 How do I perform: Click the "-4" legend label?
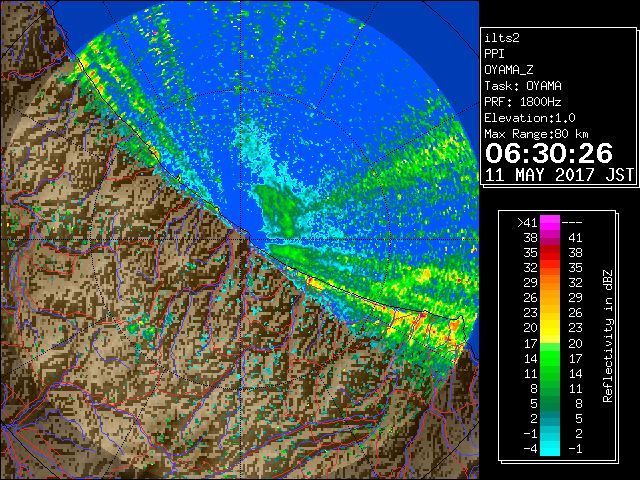530,449
